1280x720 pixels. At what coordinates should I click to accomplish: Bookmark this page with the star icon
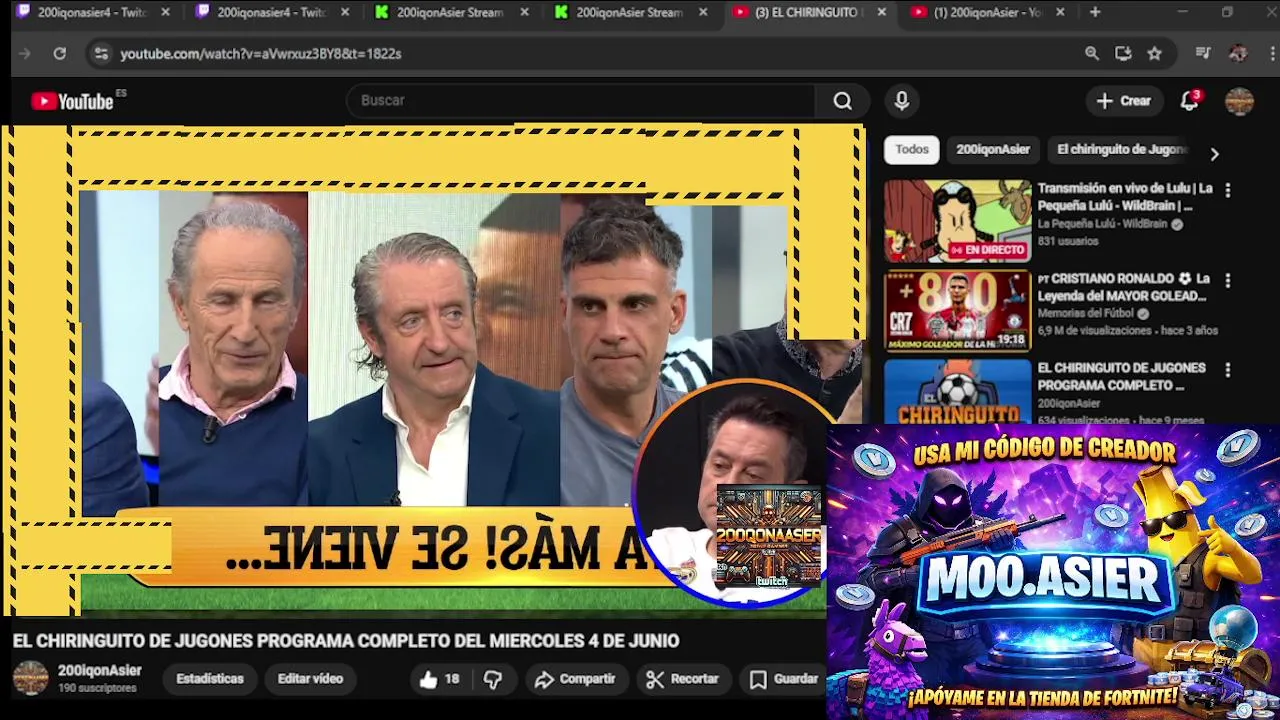click(1154, 53)
